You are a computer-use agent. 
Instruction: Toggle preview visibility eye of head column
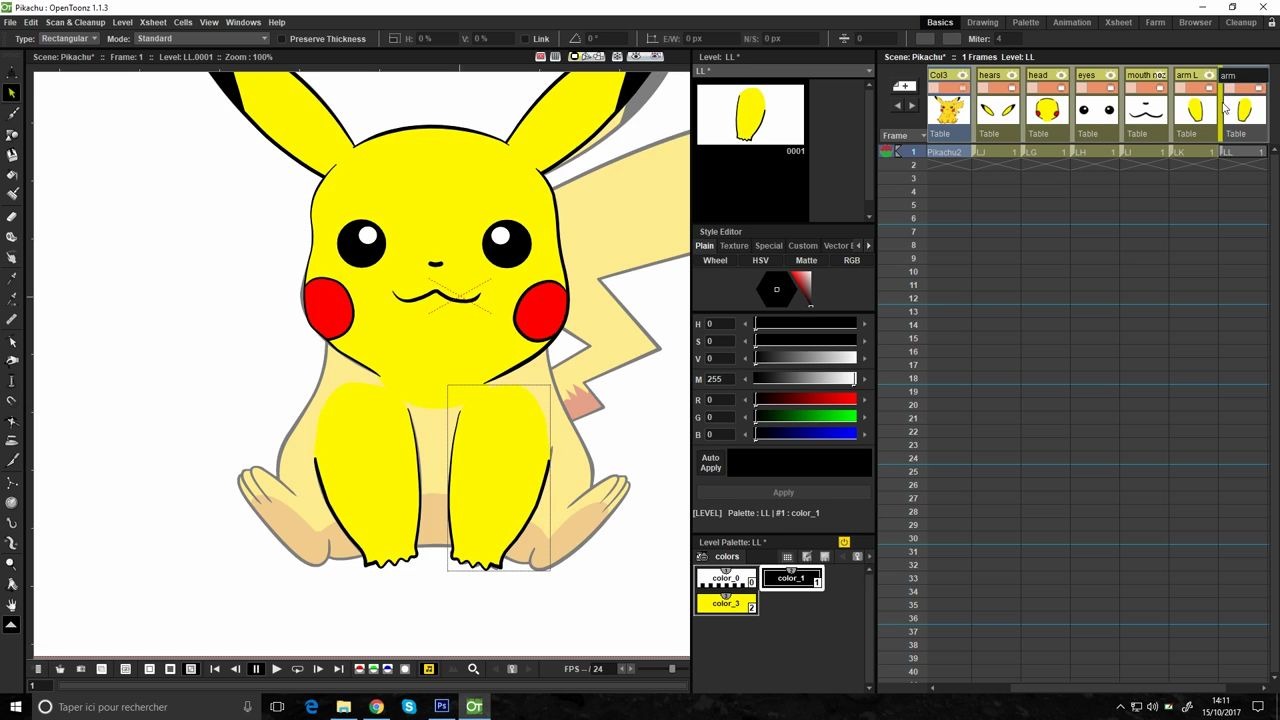click(x=1062, y=75)
